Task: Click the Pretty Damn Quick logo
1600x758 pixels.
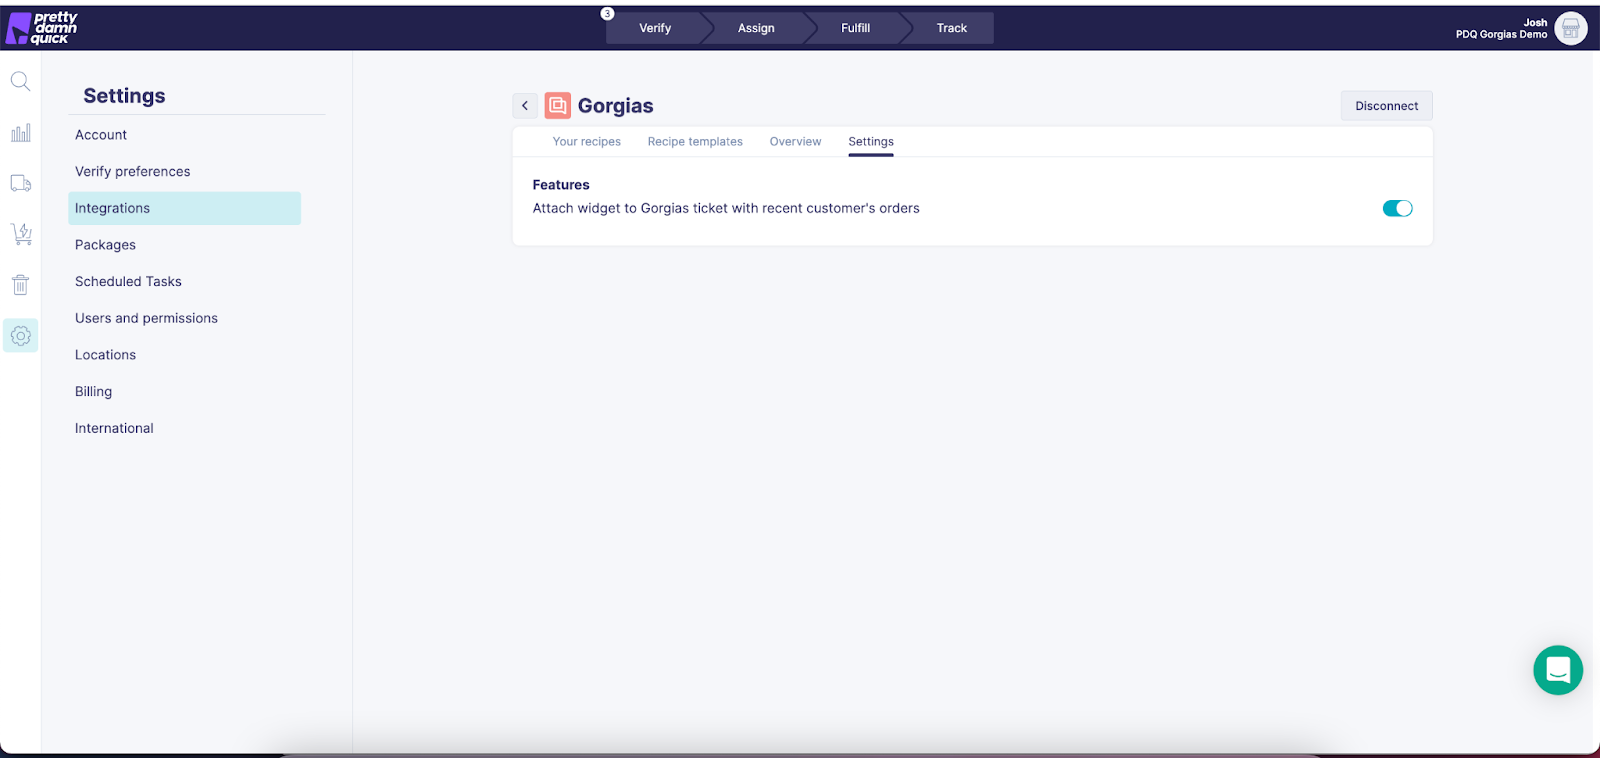Action: pos(42,28)
